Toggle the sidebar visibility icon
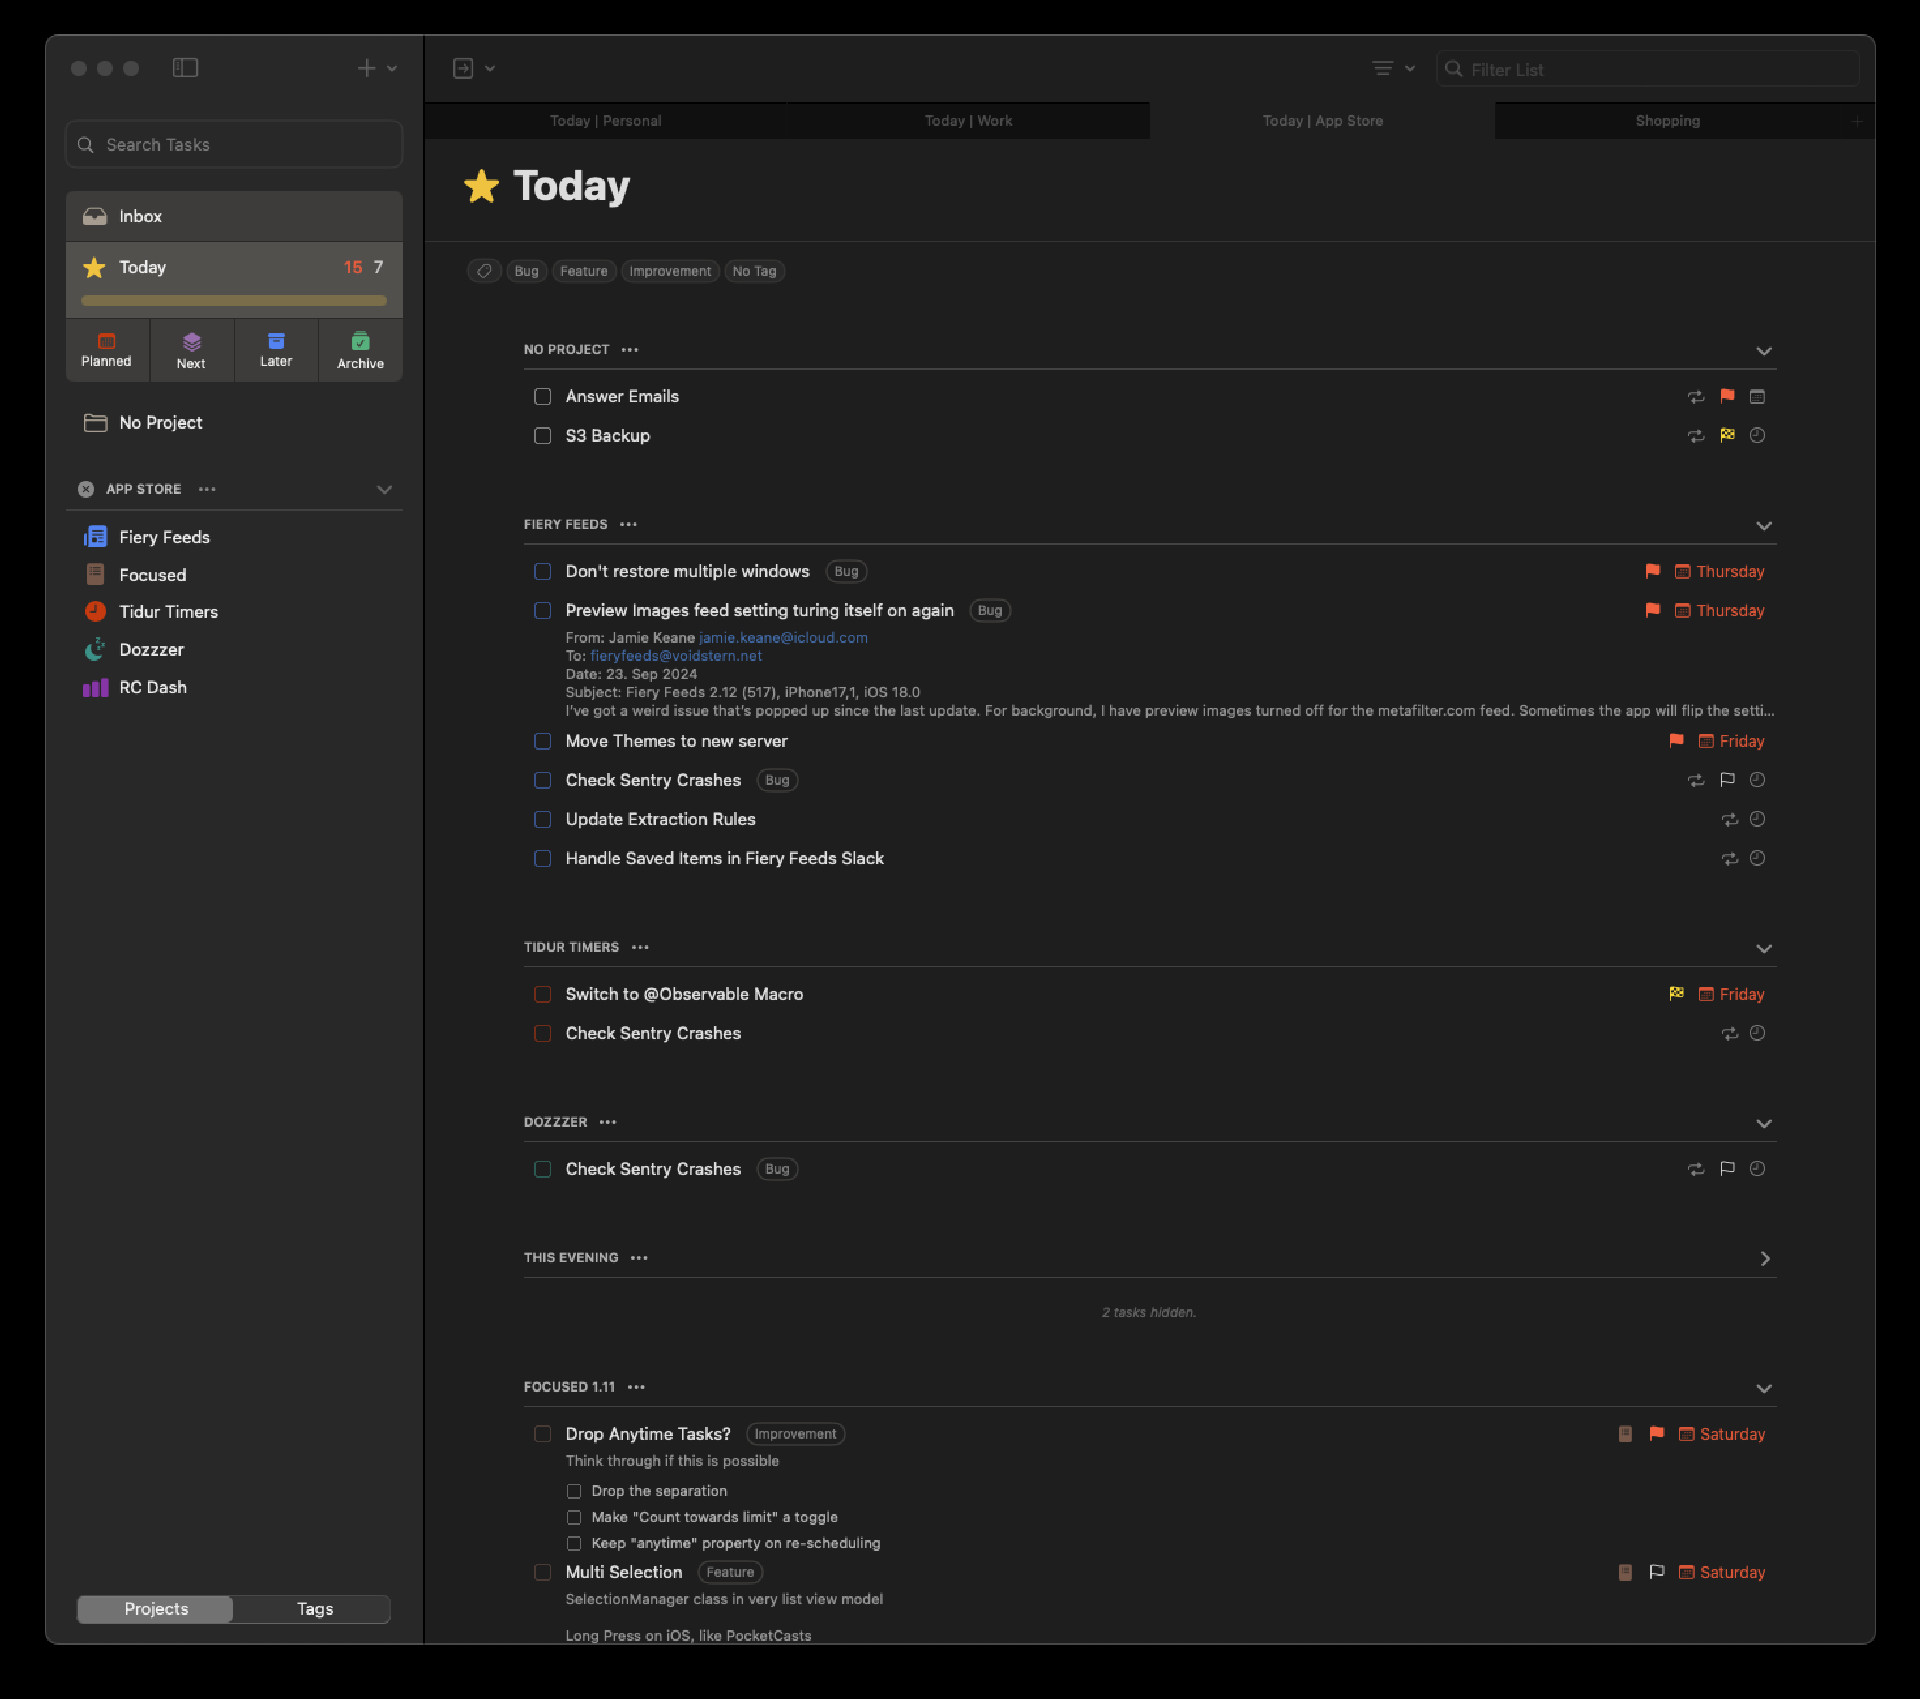 pos(185,68)
